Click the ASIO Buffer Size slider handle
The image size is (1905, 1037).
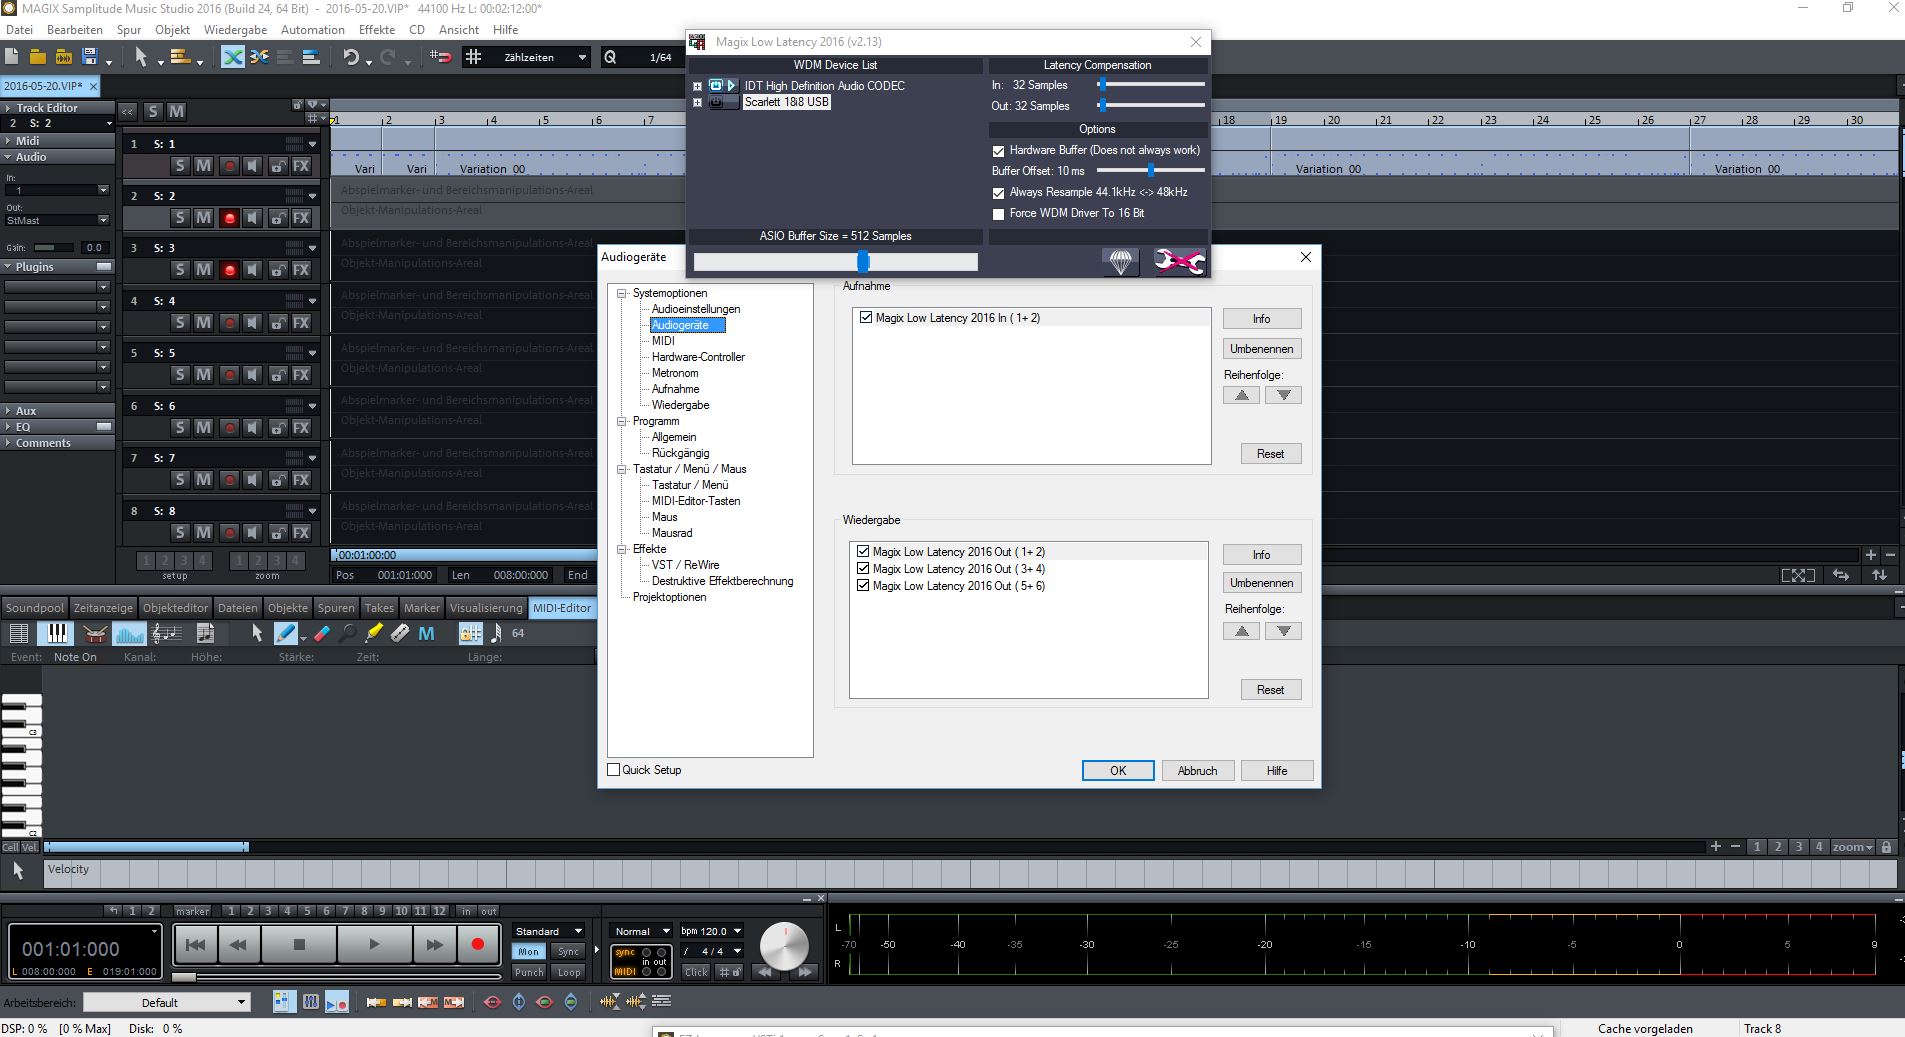point(862,261)
